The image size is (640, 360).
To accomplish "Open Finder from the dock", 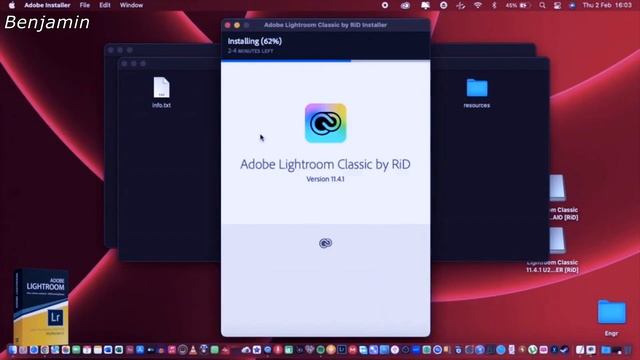I will [x=12, y=350].
